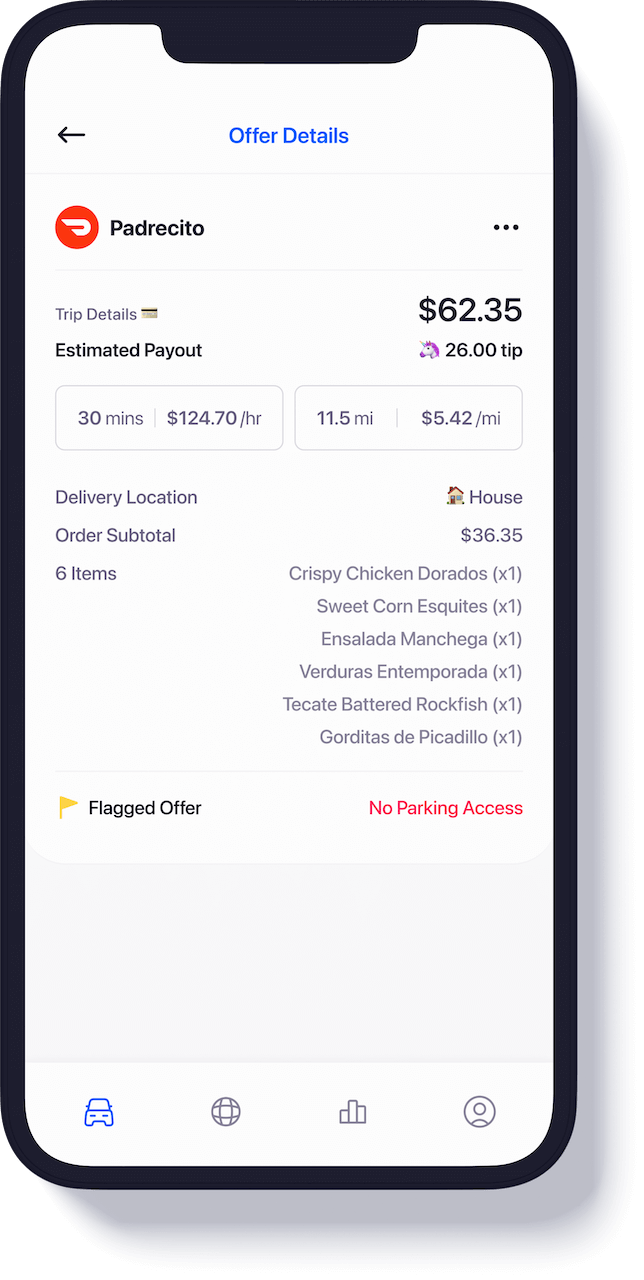Viewport: 644px width, 1280px height.
Task: Tap the credit card emoji next to Trip Details
Action: click(148, 313)
